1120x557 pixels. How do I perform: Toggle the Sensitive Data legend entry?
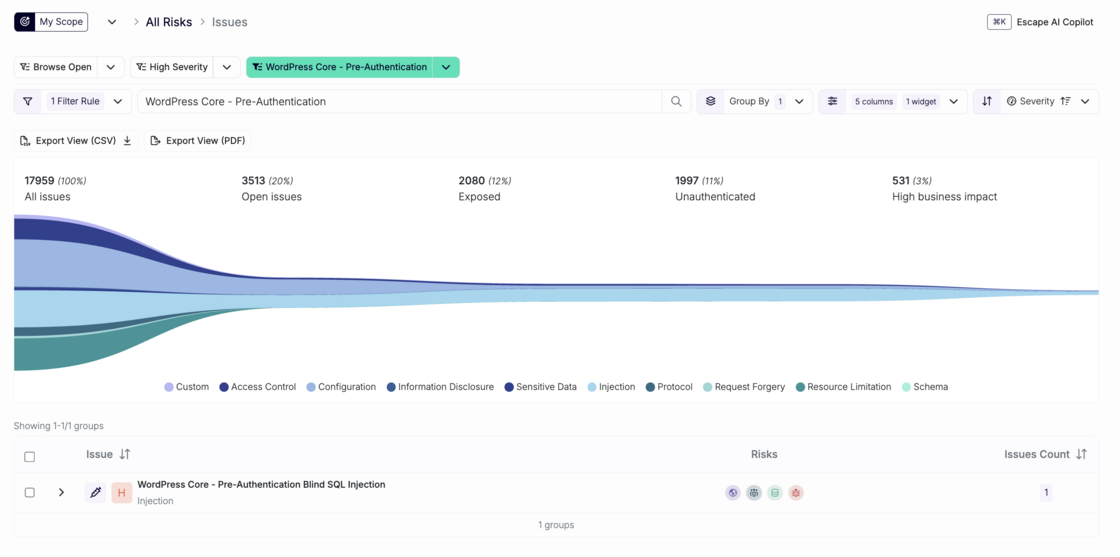(x=540, y=387)
